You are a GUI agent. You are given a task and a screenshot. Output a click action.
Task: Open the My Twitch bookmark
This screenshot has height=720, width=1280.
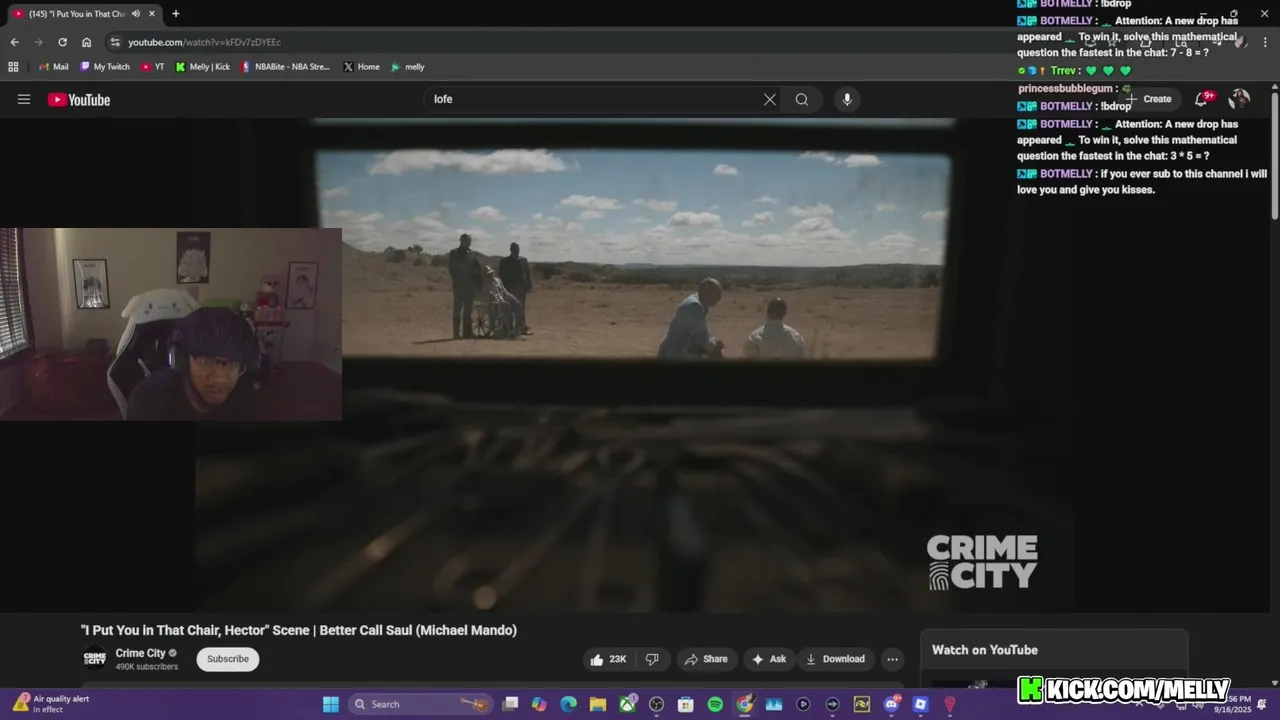pos(105,67)
